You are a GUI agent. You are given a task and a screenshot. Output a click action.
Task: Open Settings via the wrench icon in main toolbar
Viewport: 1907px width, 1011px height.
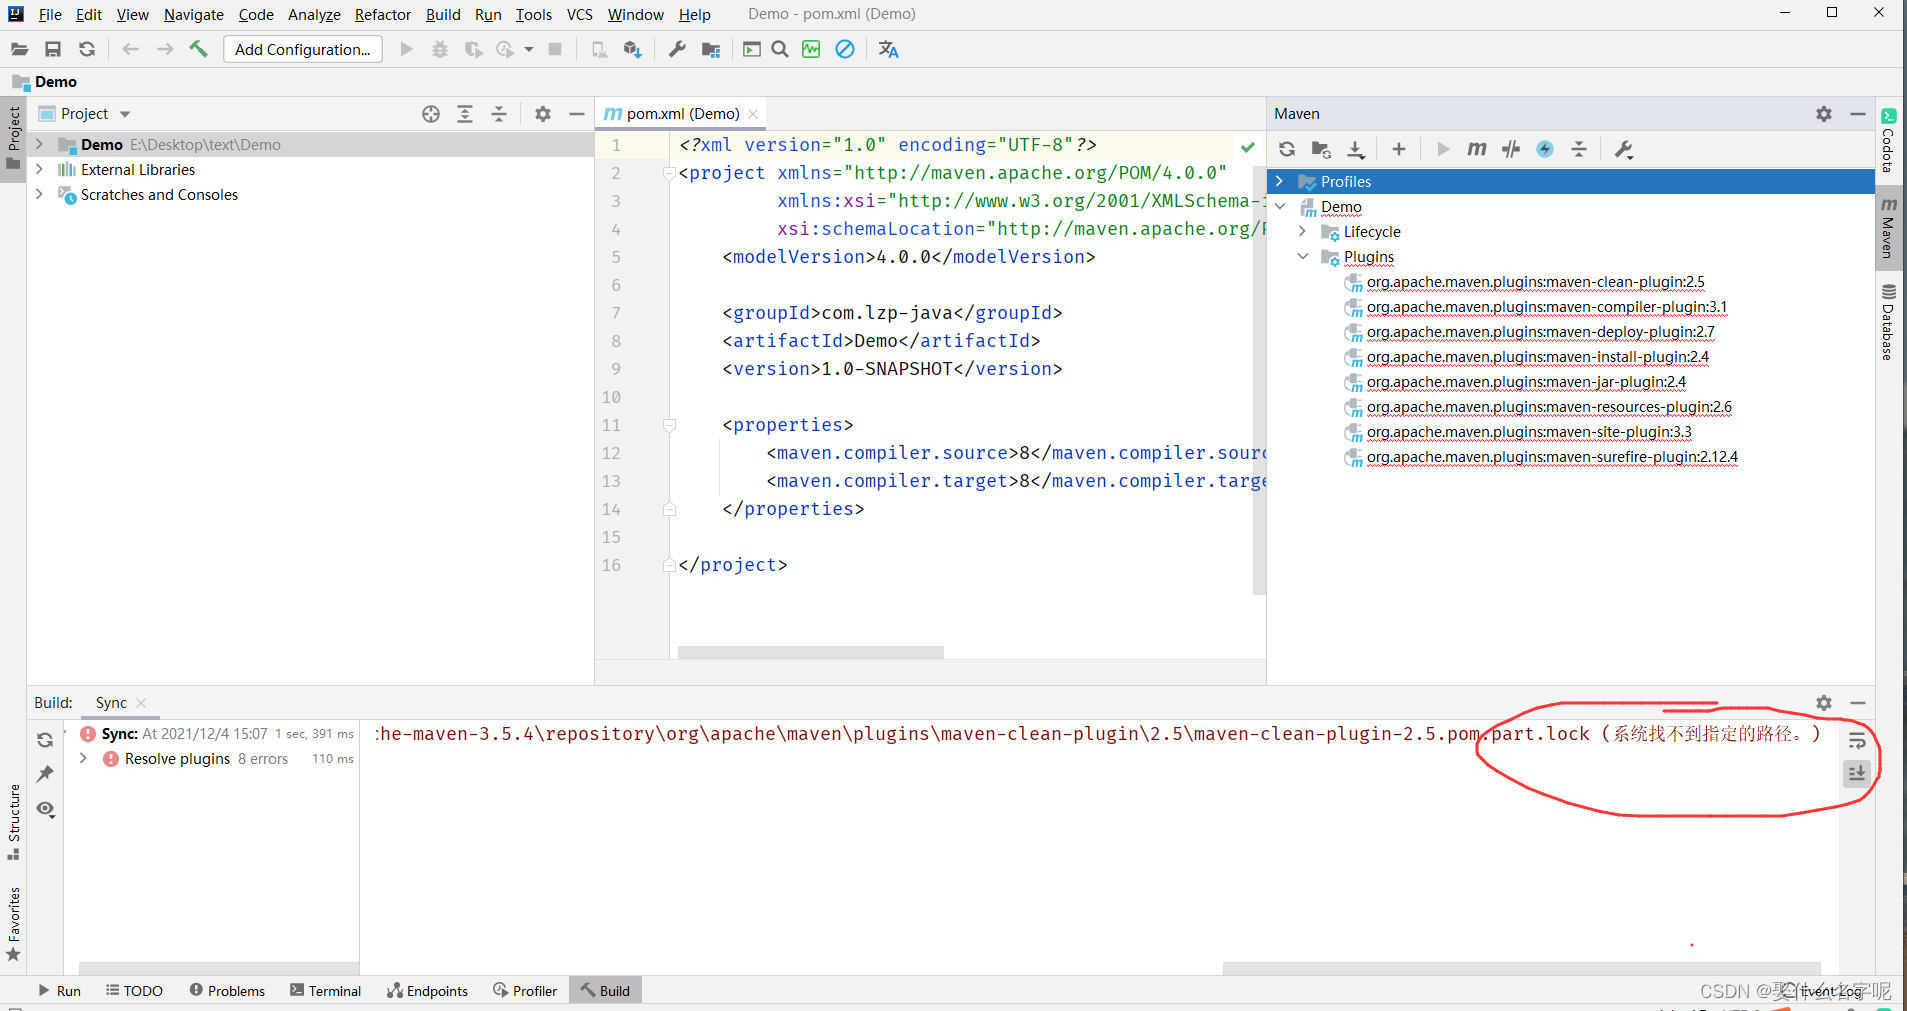coord(677,49)
